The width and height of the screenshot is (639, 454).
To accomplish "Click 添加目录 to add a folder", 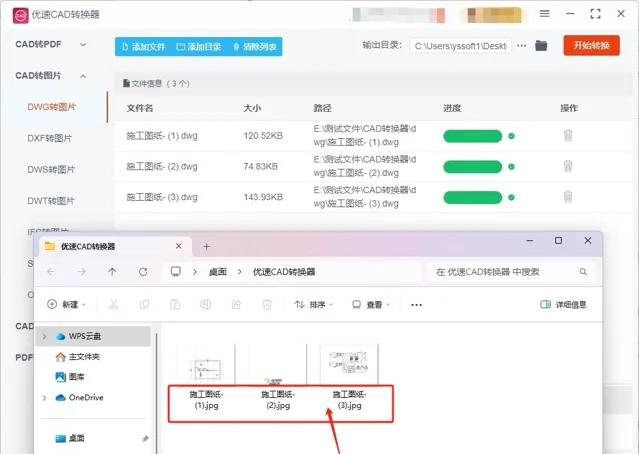I will [x=198, y=47].
